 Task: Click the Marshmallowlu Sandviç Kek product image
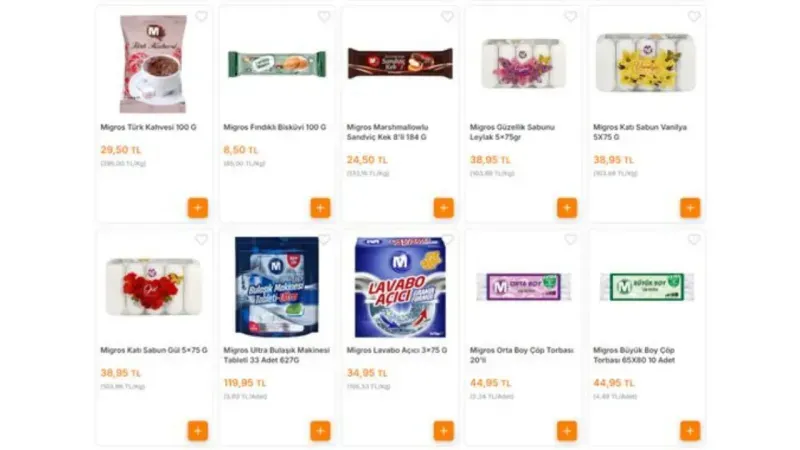[x=400, y=63]
